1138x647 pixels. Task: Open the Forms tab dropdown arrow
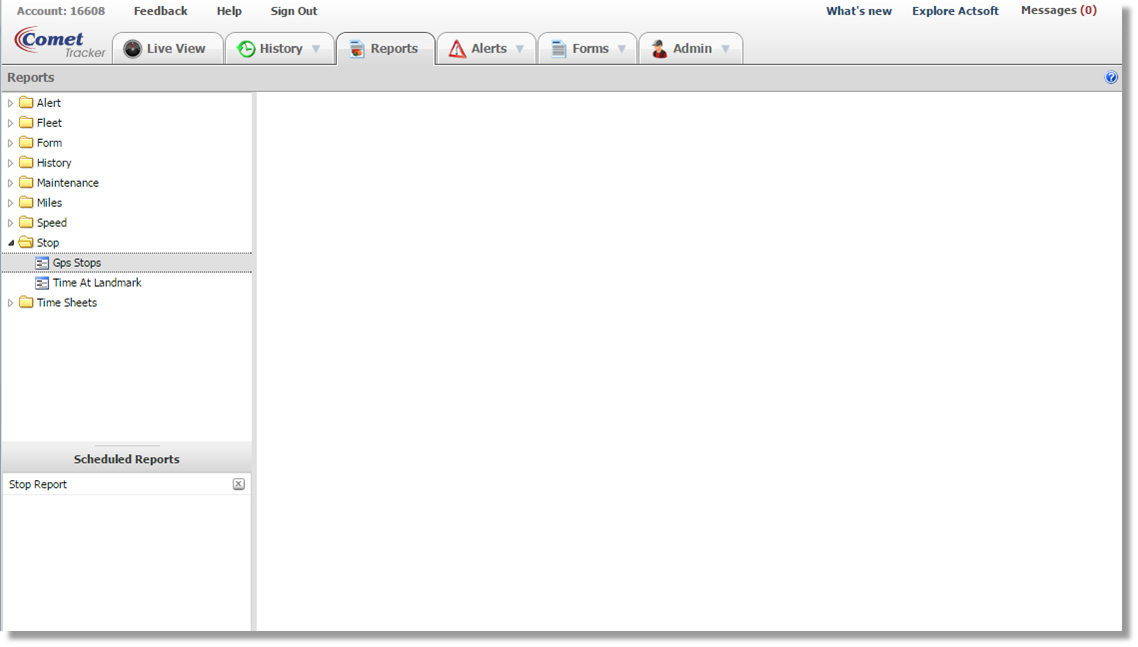[x=621, y=49]
